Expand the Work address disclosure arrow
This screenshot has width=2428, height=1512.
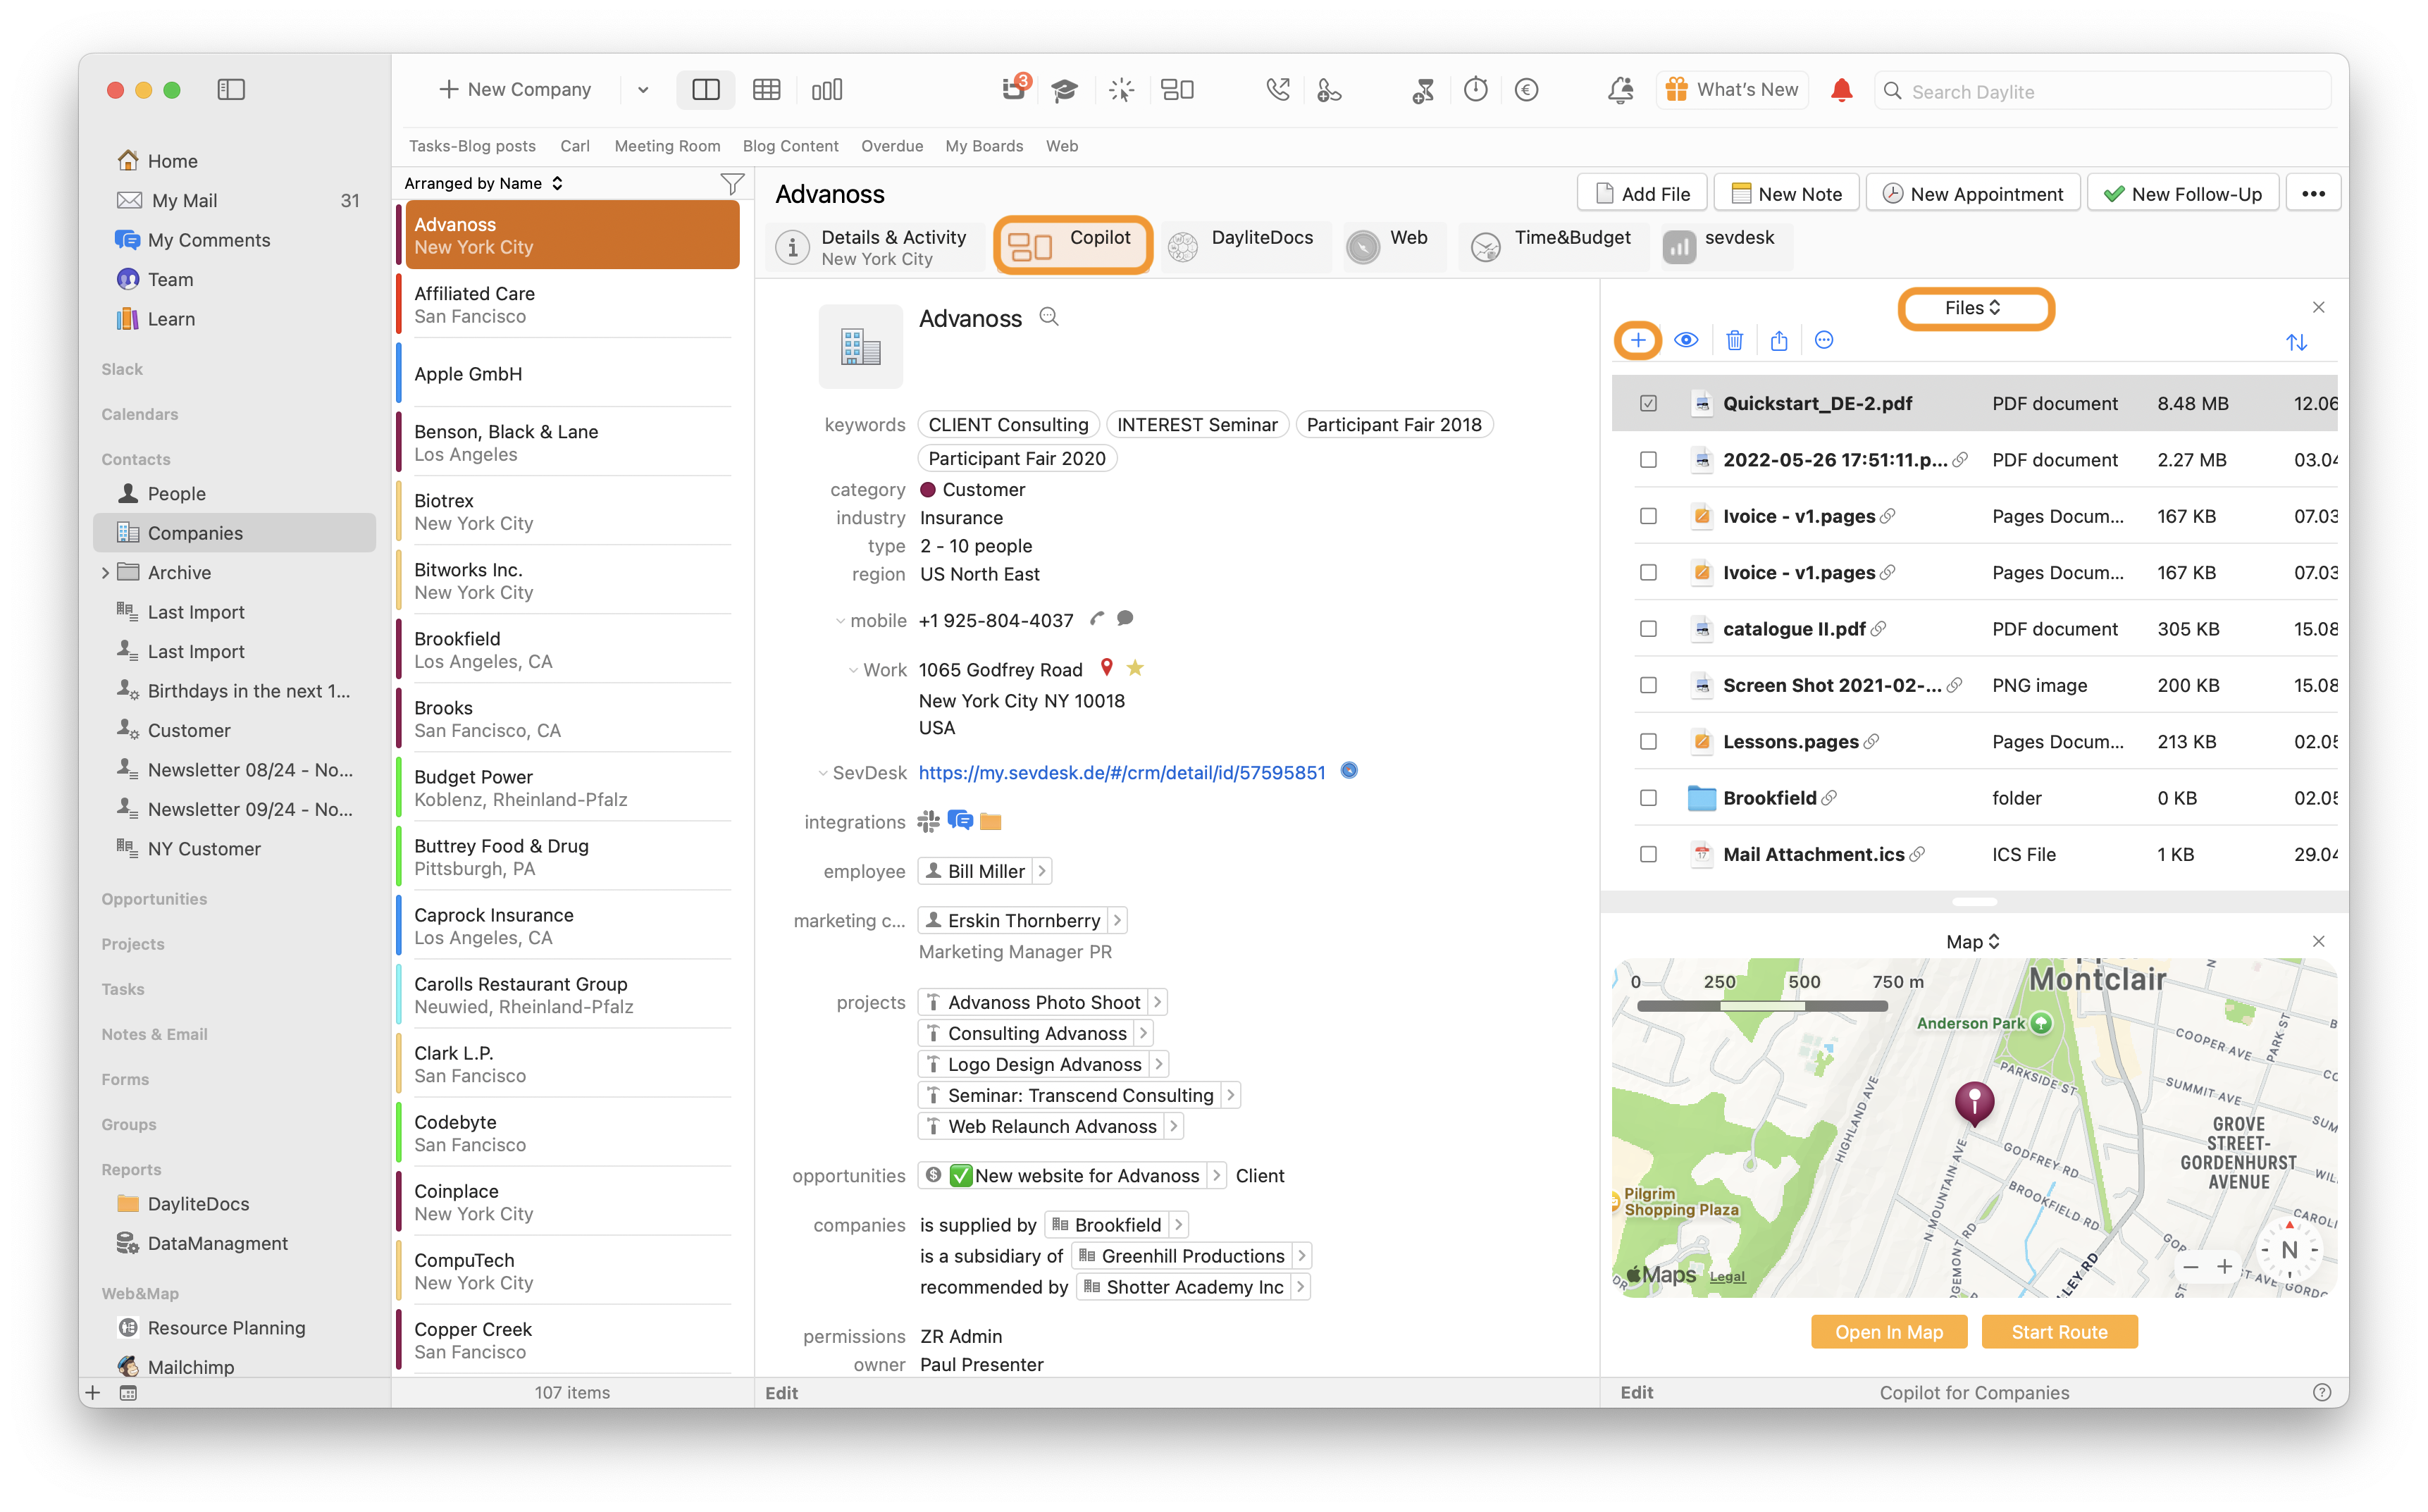pos(853,670)
